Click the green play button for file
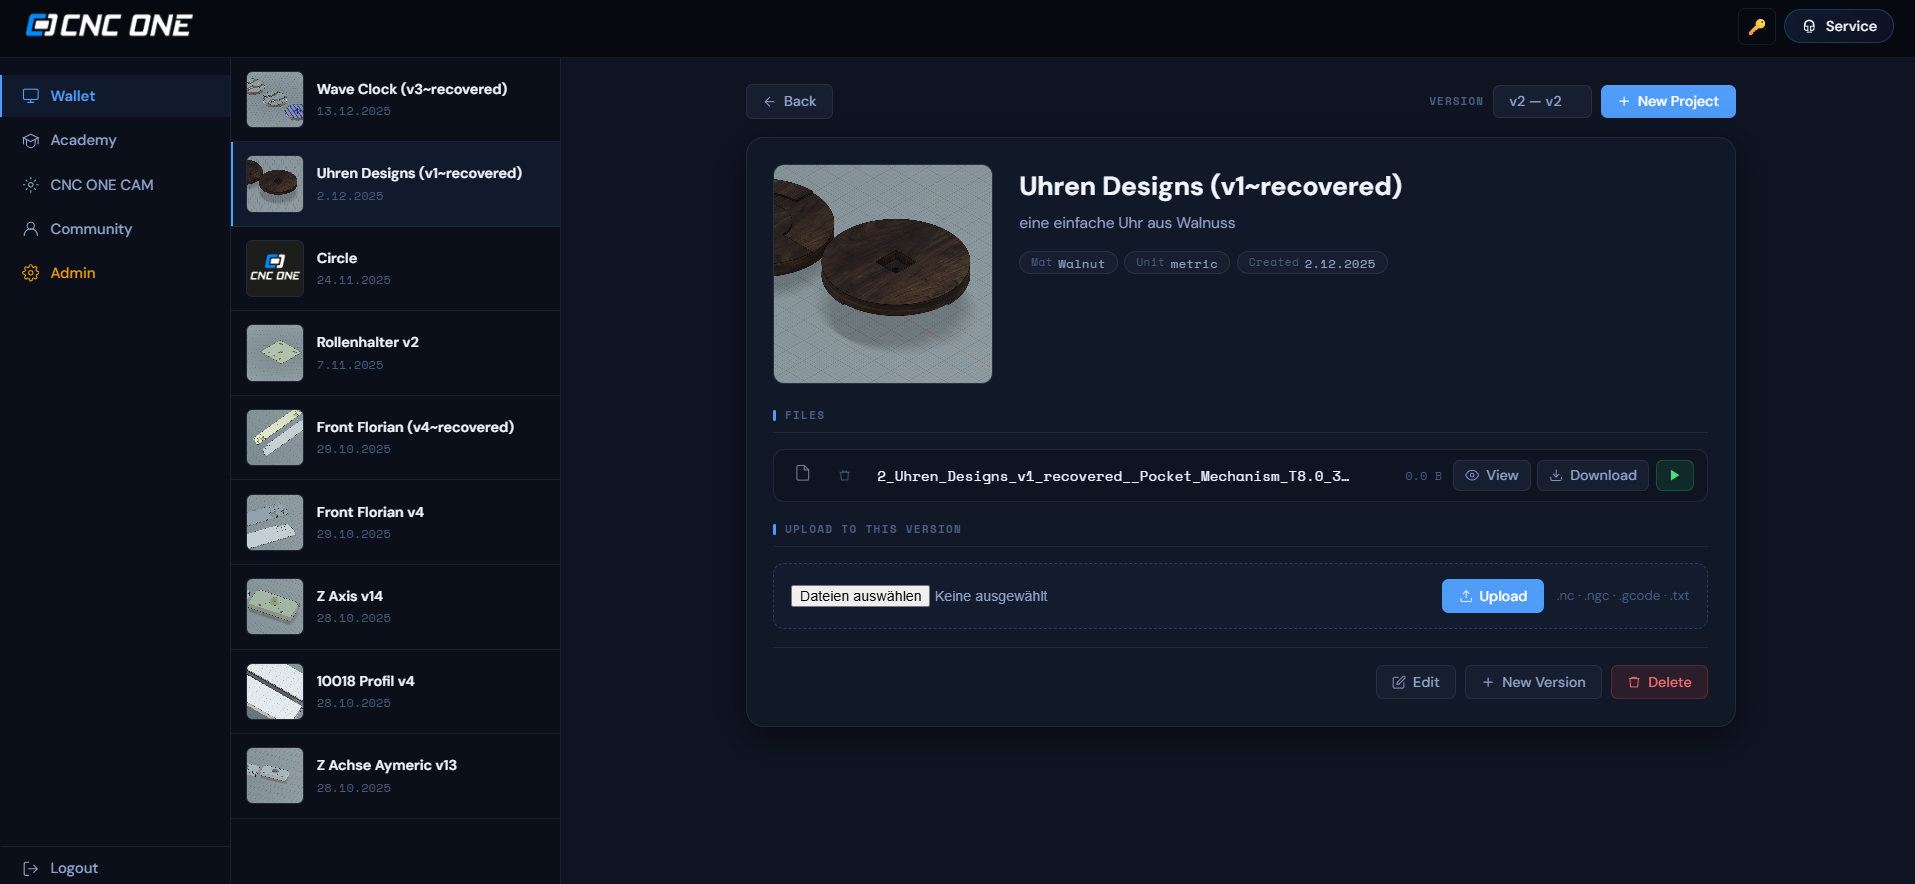 coord(1674,476)
